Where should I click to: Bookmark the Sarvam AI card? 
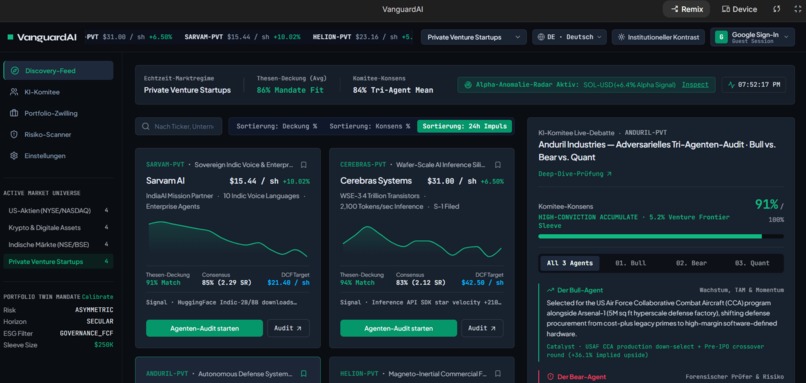point(304,165)
